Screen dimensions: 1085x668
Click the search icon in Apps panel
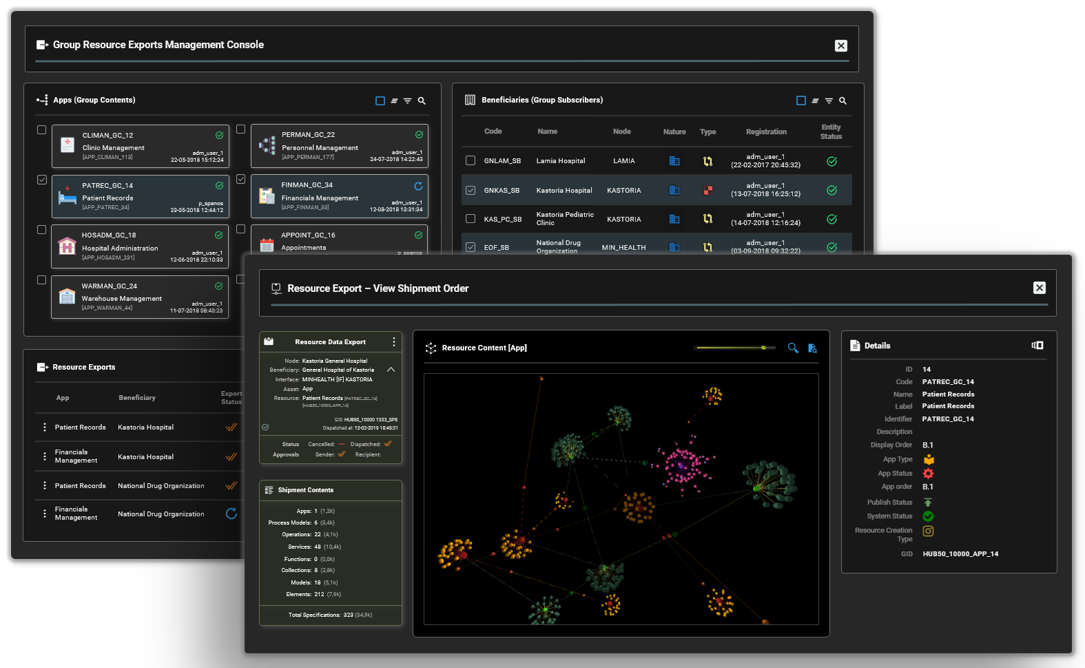point(422,101)
